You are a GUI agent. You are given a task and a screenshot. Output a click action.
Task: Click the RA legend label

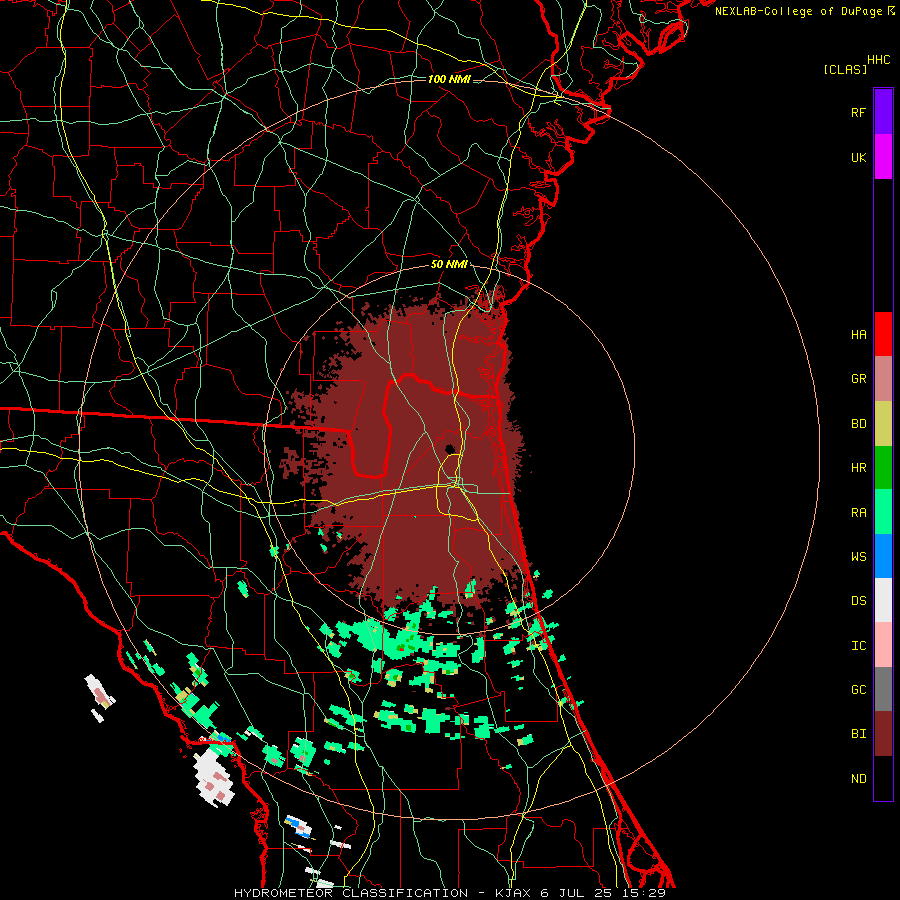pos(858,513)
